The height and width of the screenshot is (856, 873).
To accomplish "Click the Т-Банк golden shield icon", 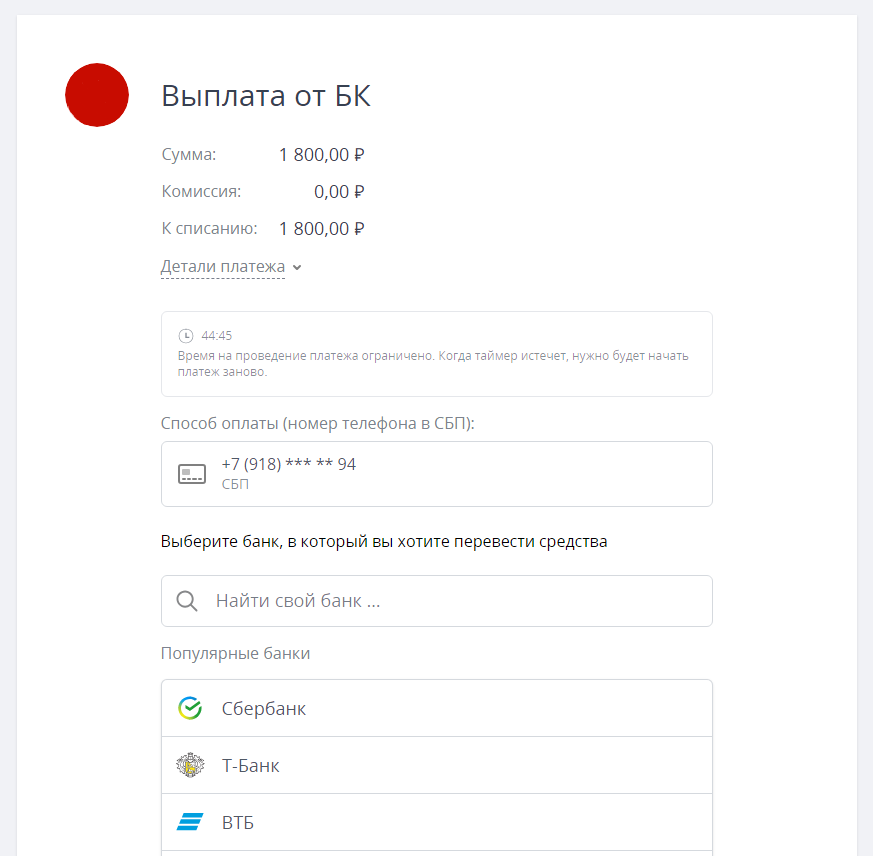I will [x=192, y=765].
